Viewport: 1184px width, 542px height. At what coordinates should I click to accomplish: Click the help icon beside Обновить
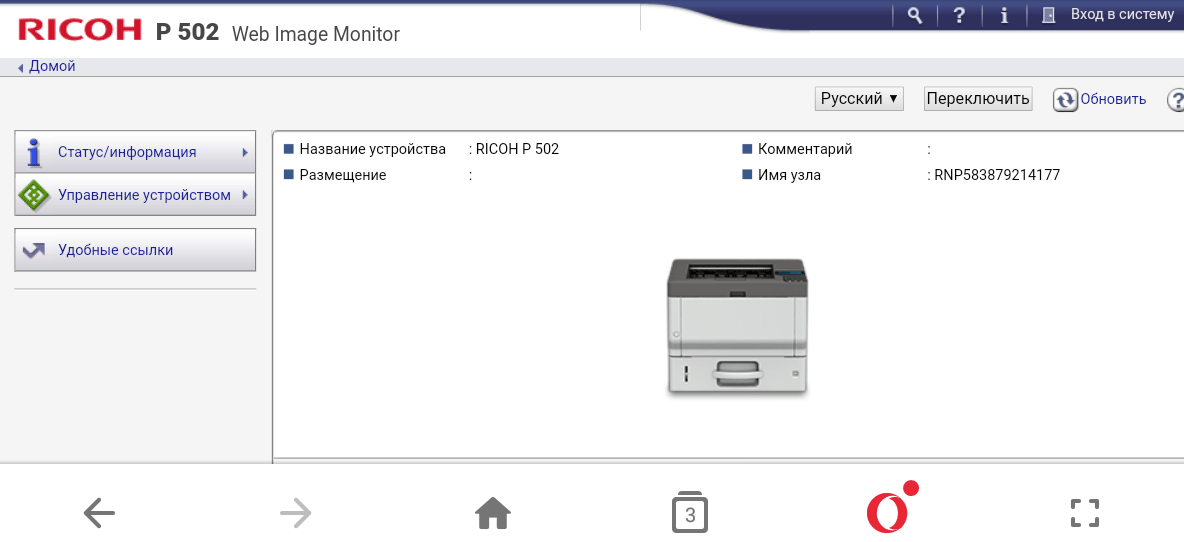click(1176, 100)
